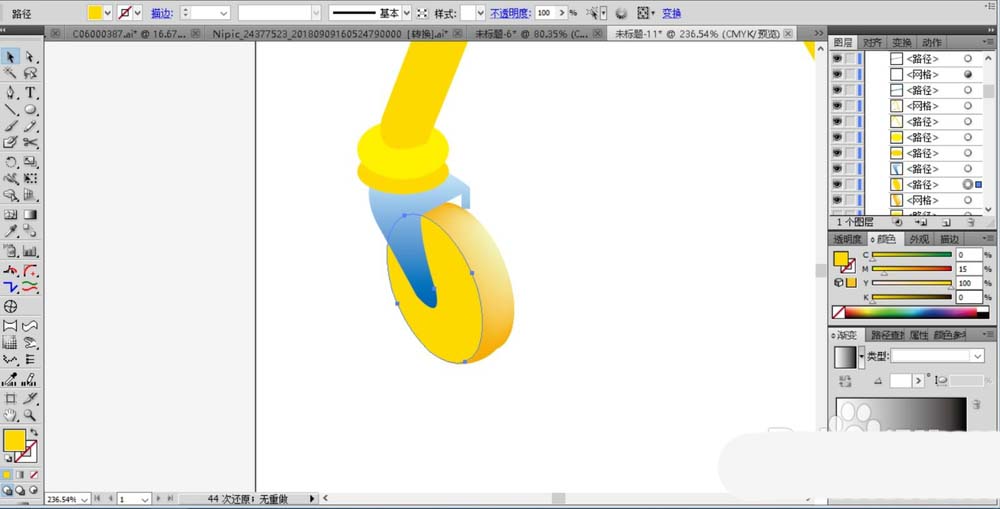The image size is (1000, 509).
Task: Expand the opacity value arrow
Action: click(x=561, y=13)
